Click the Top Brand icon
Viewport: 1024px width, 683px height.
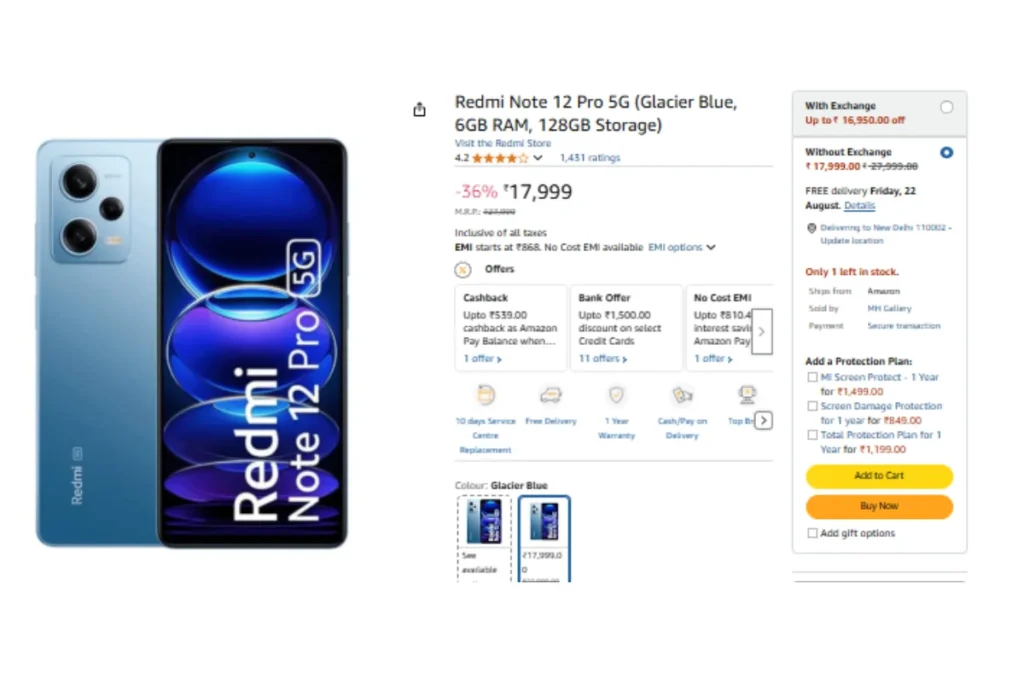tap(746, 395)
